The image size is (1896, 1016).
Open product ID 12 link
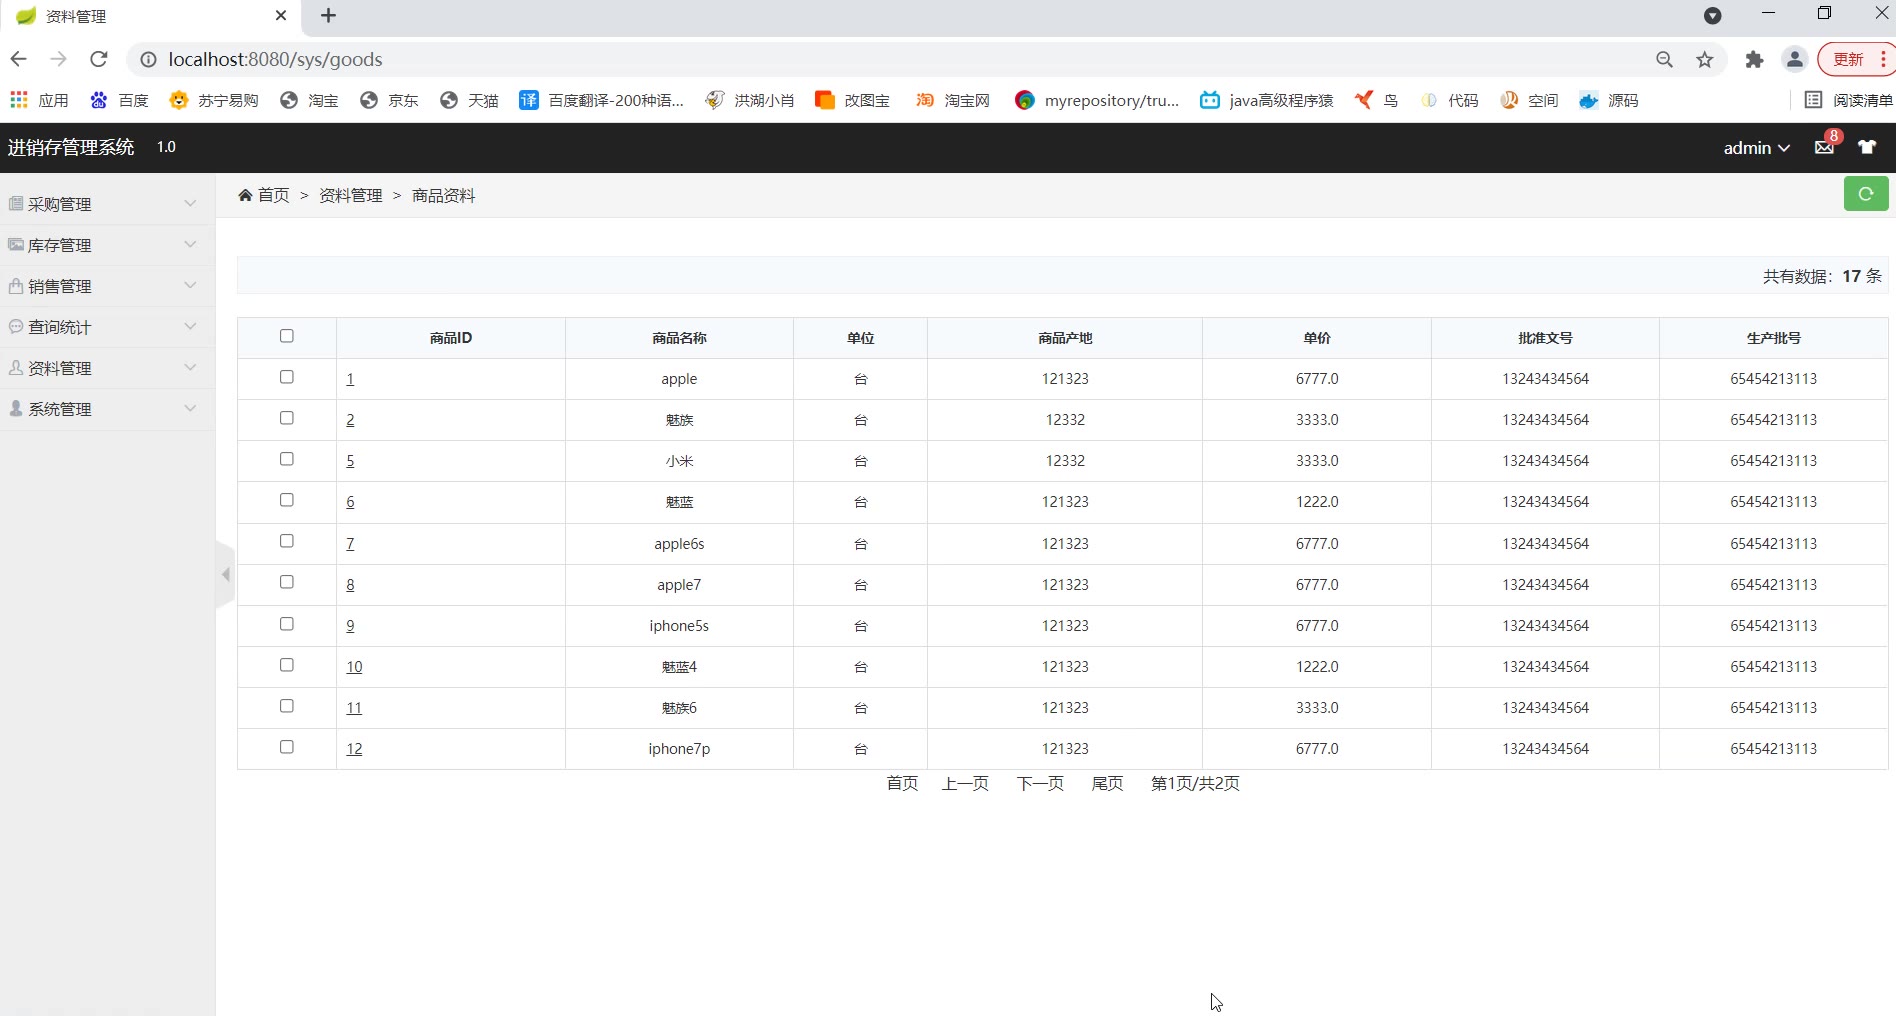coord(354,749)
